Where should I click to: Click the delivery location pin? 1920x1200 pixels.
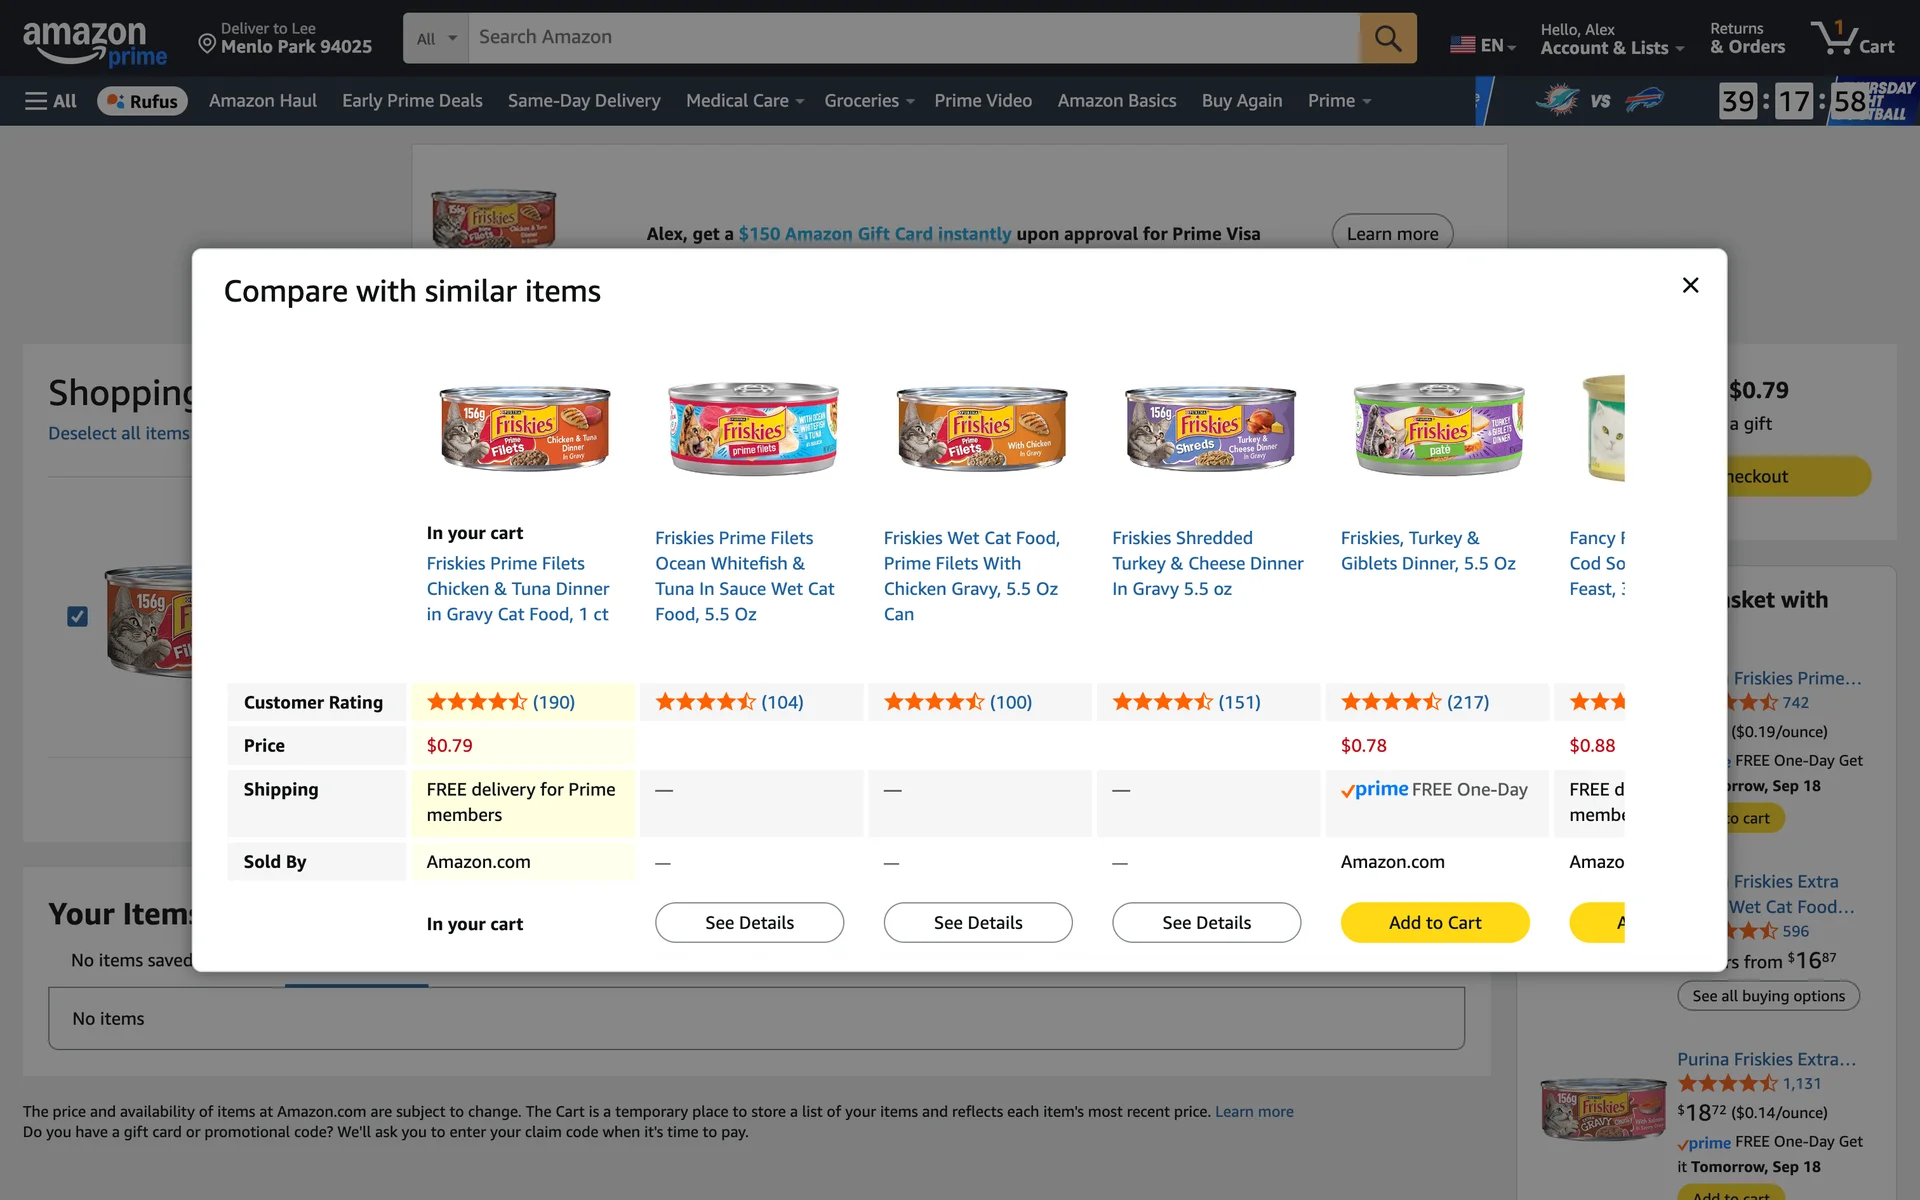pos(207,43)
